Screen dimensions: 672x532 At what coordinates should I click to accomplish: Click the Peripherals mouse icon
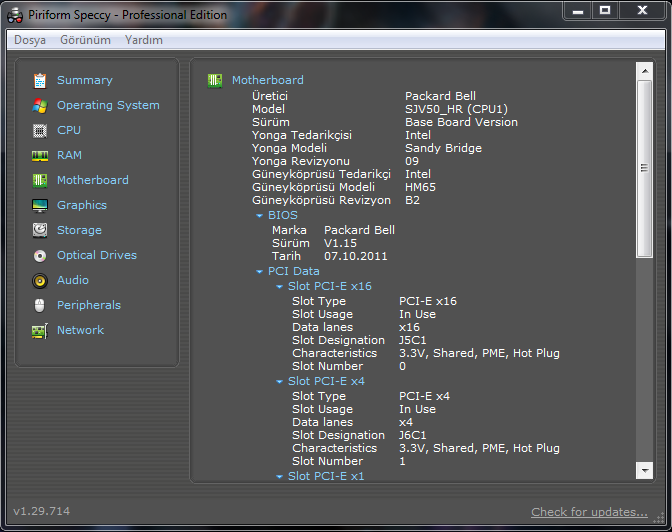click(x=39, y=306)
